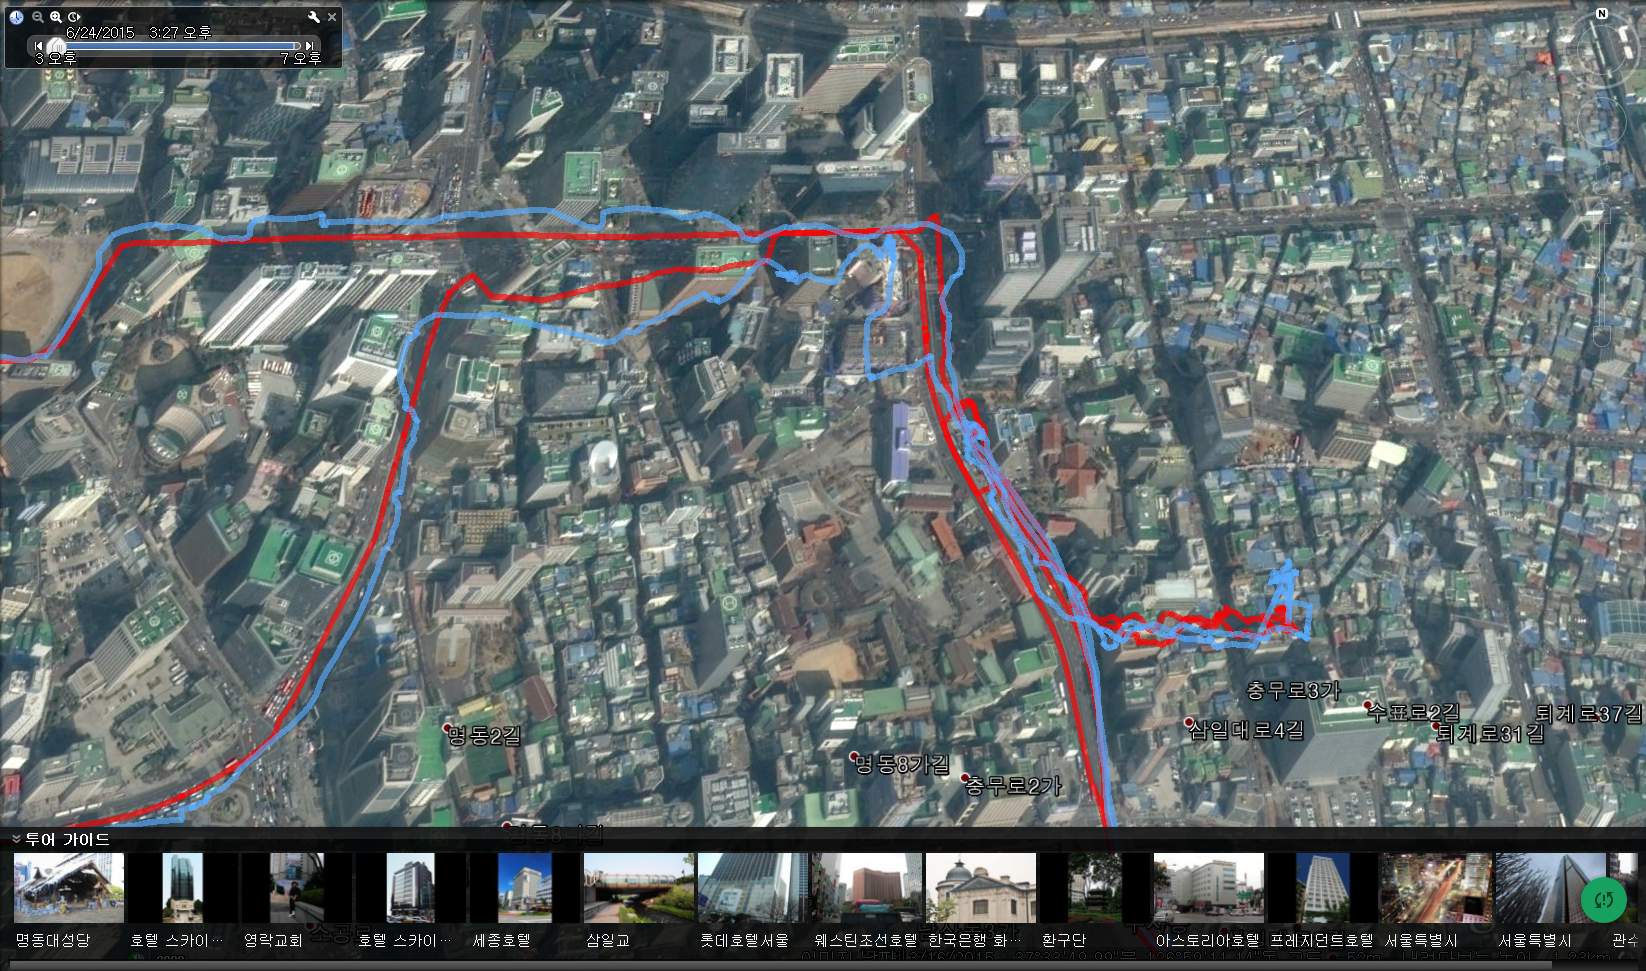Open time slider options wrench
This screenshot has height=971, width=1646.
[313, 17]
